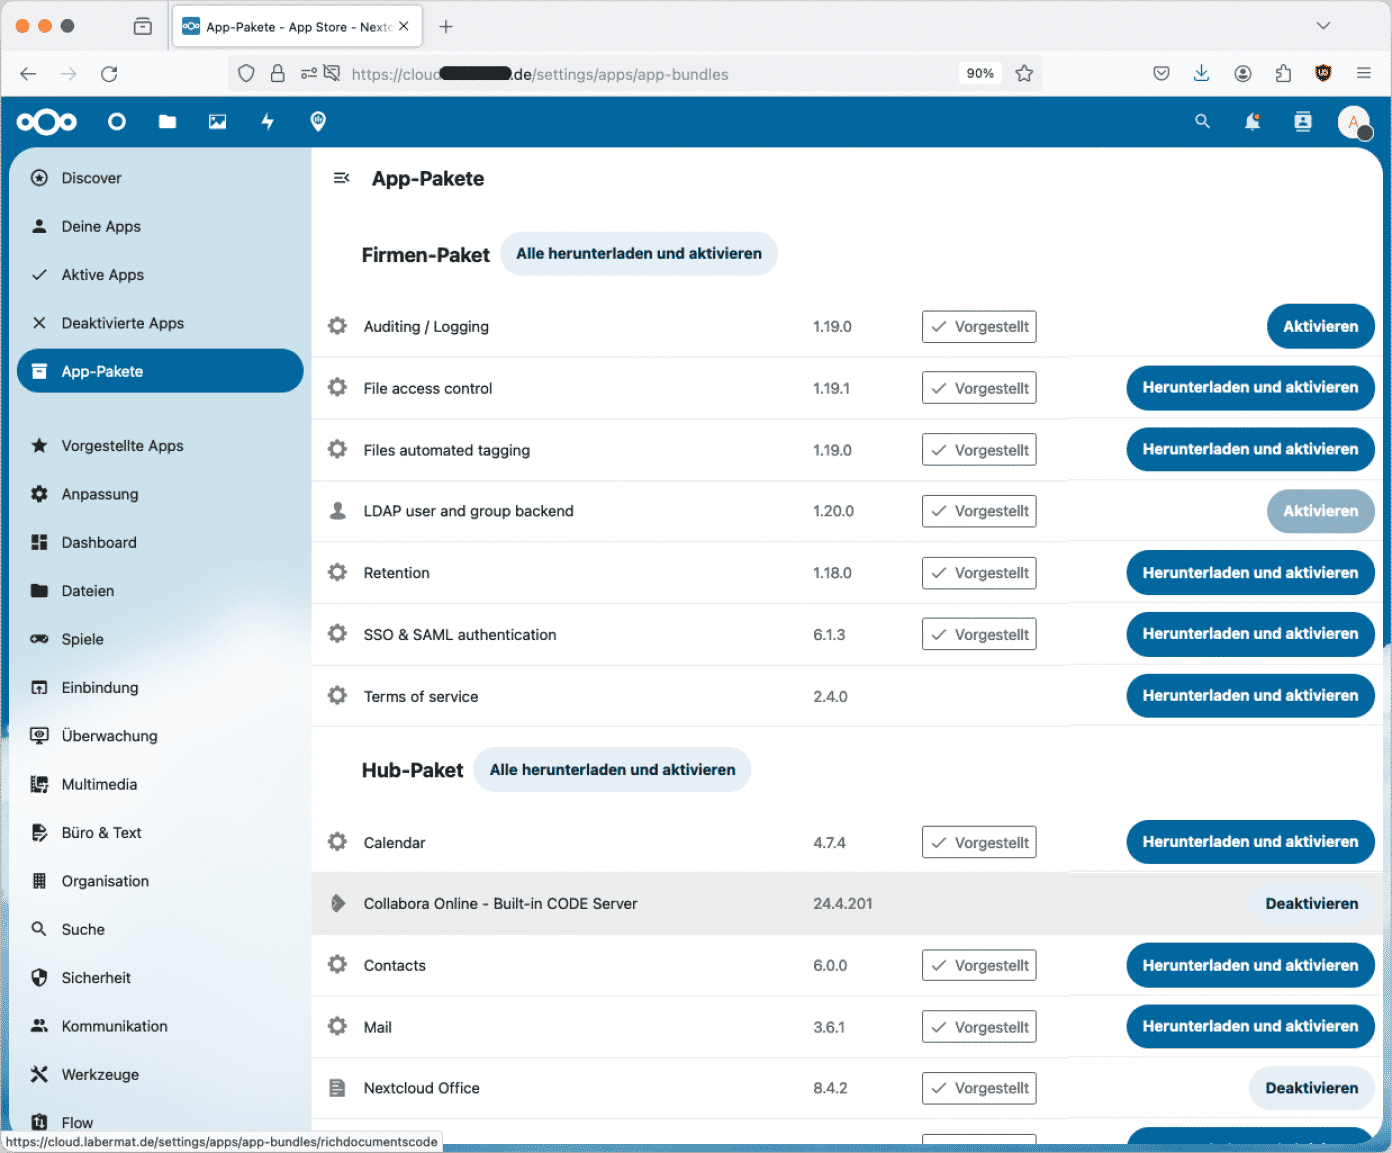The width and height of the screenshot is (1392, 1153).
Task: Click the 90% page zoom control
Action: [x=979, y=72]
